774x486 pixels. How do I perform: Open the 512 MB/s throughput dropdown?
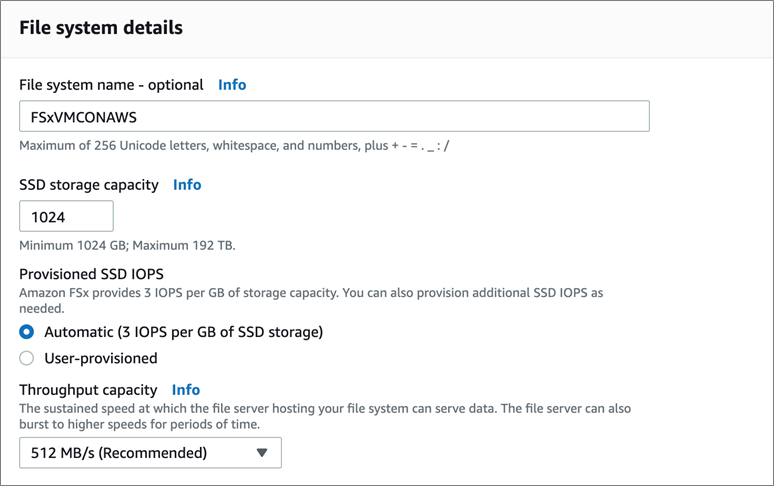pos(150,453)
